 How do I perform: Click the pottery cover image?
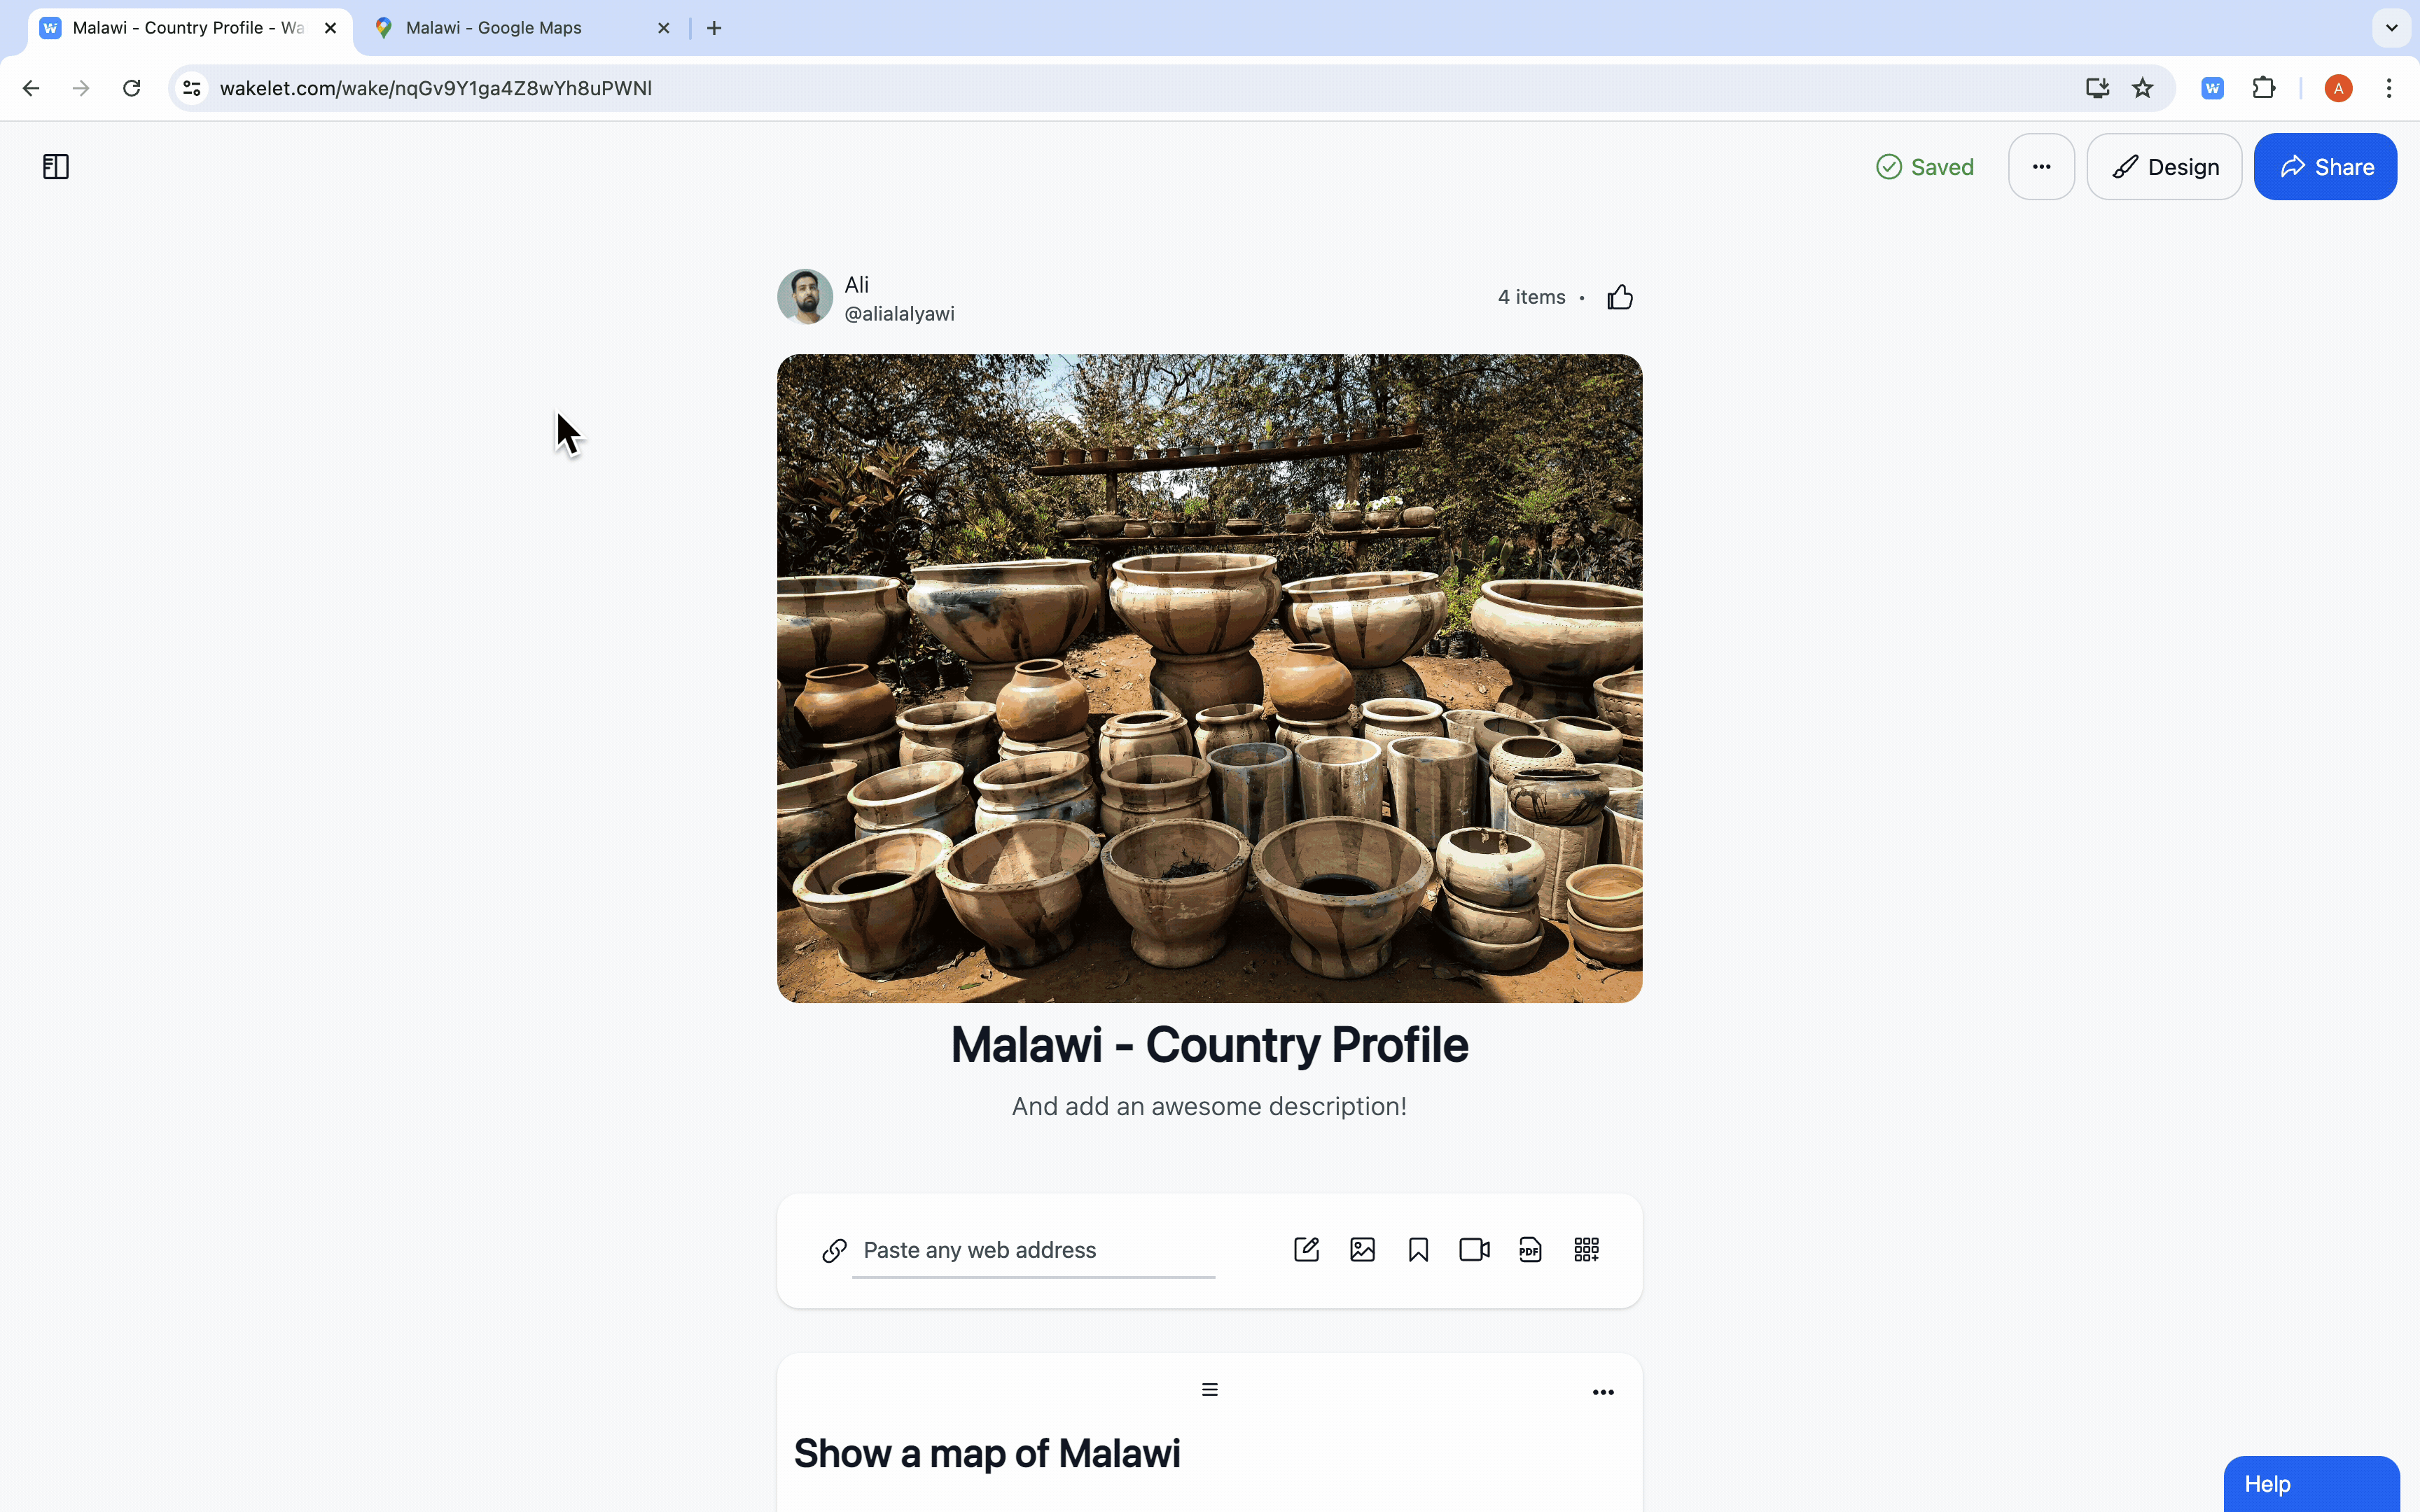coord(1209,678)
